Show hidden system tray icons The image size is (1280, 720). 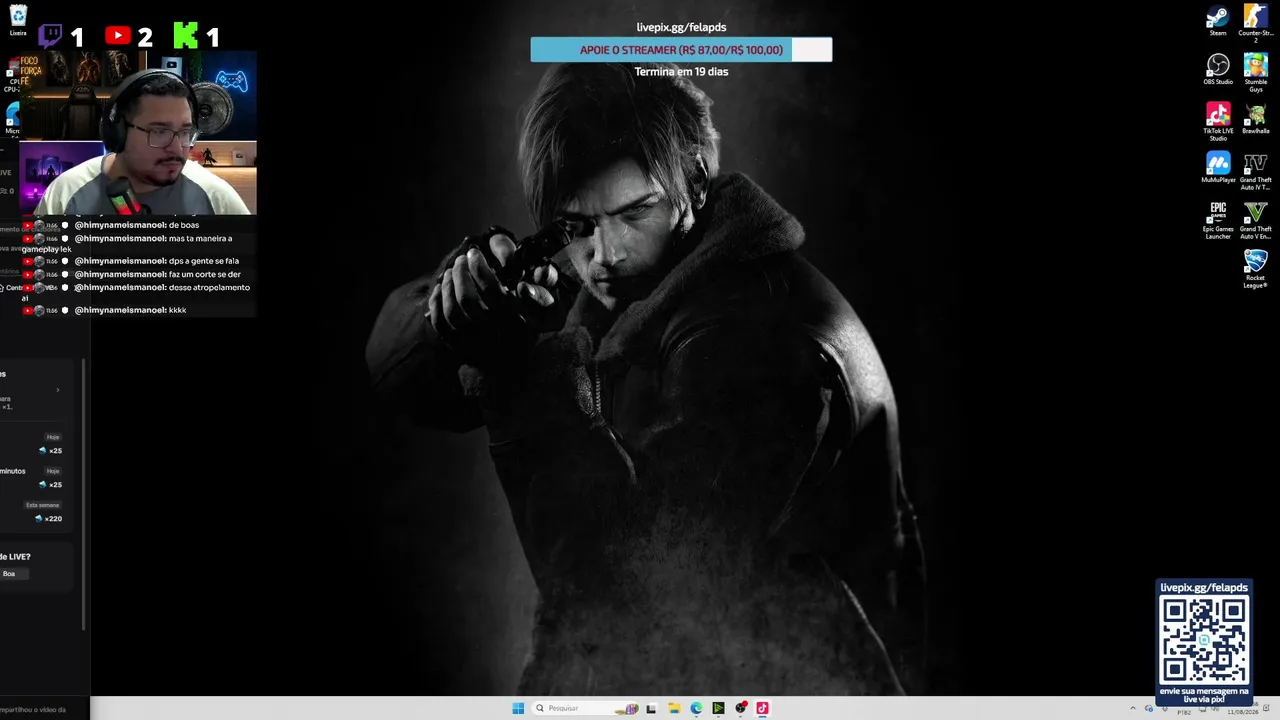1133,708
